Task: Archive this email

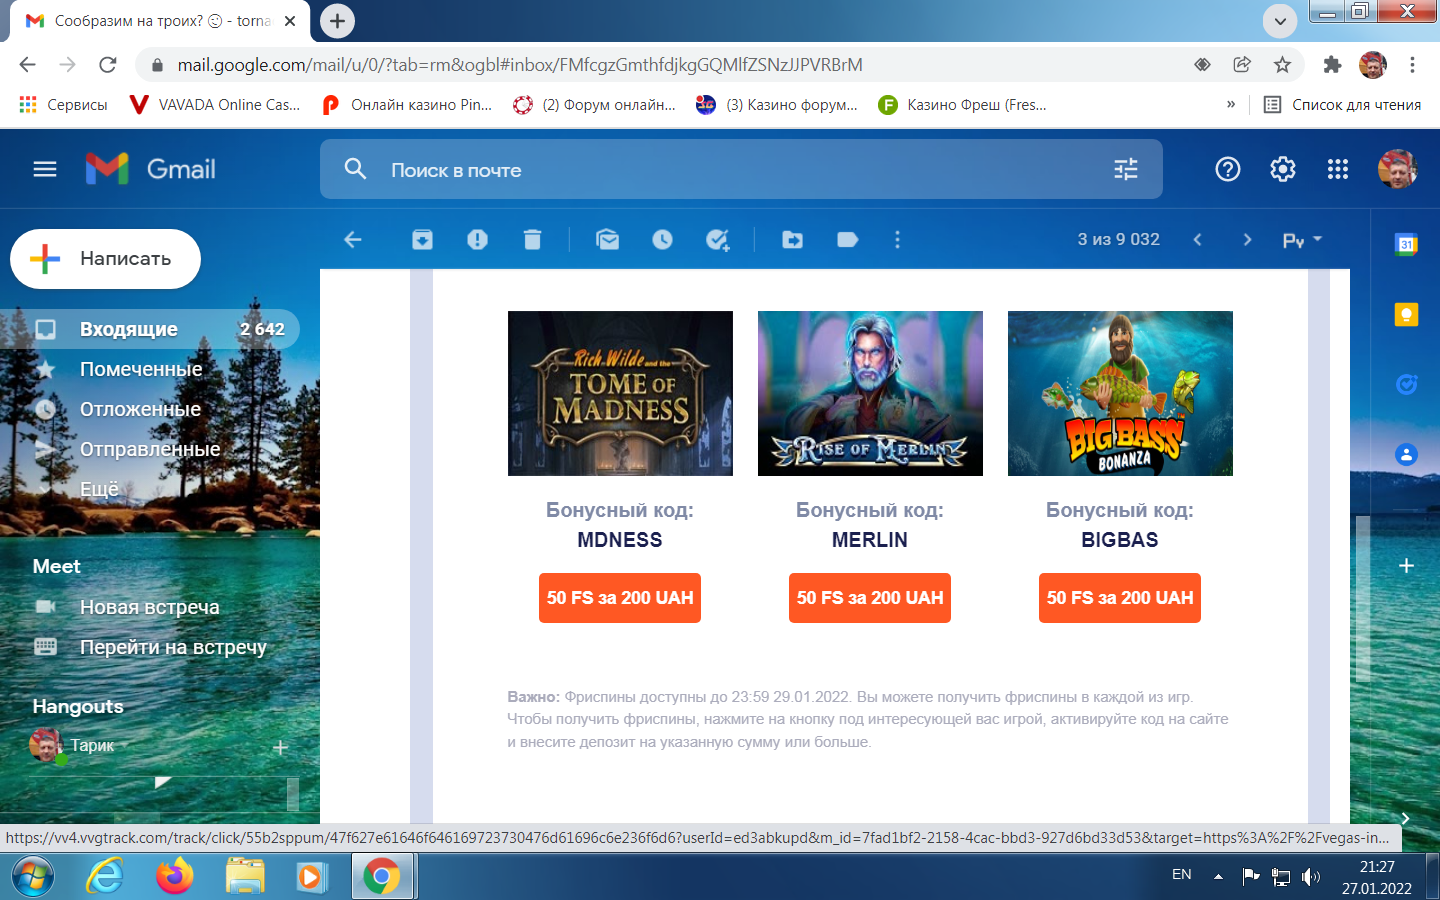Action: 422,239
